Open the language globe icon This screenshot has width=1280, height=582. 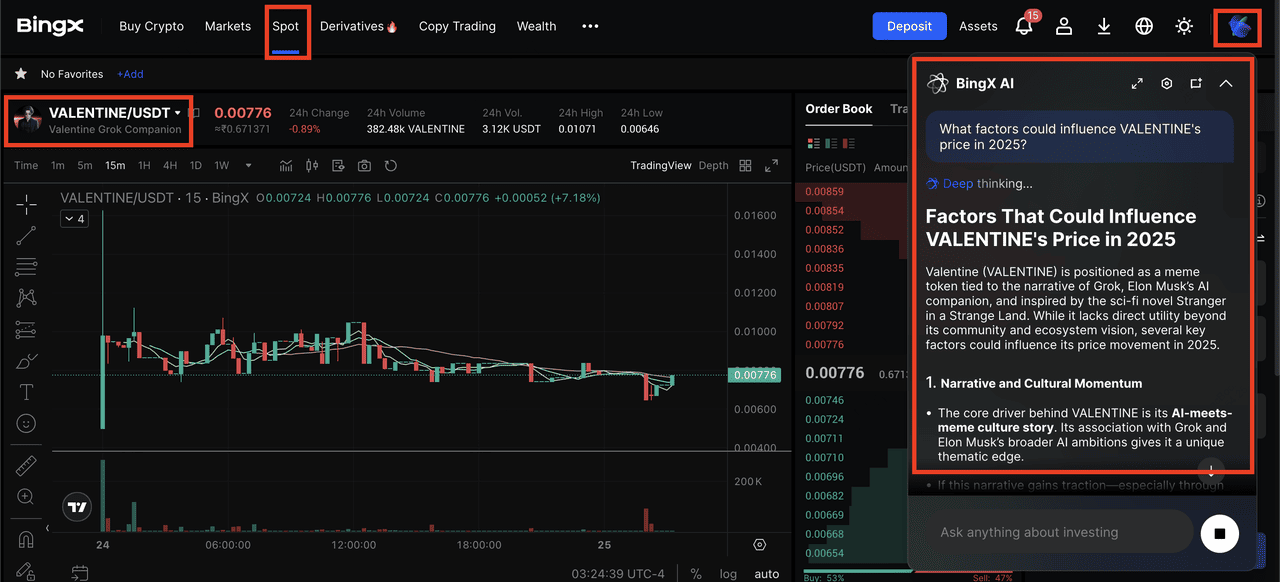(x=1144, y=27)
